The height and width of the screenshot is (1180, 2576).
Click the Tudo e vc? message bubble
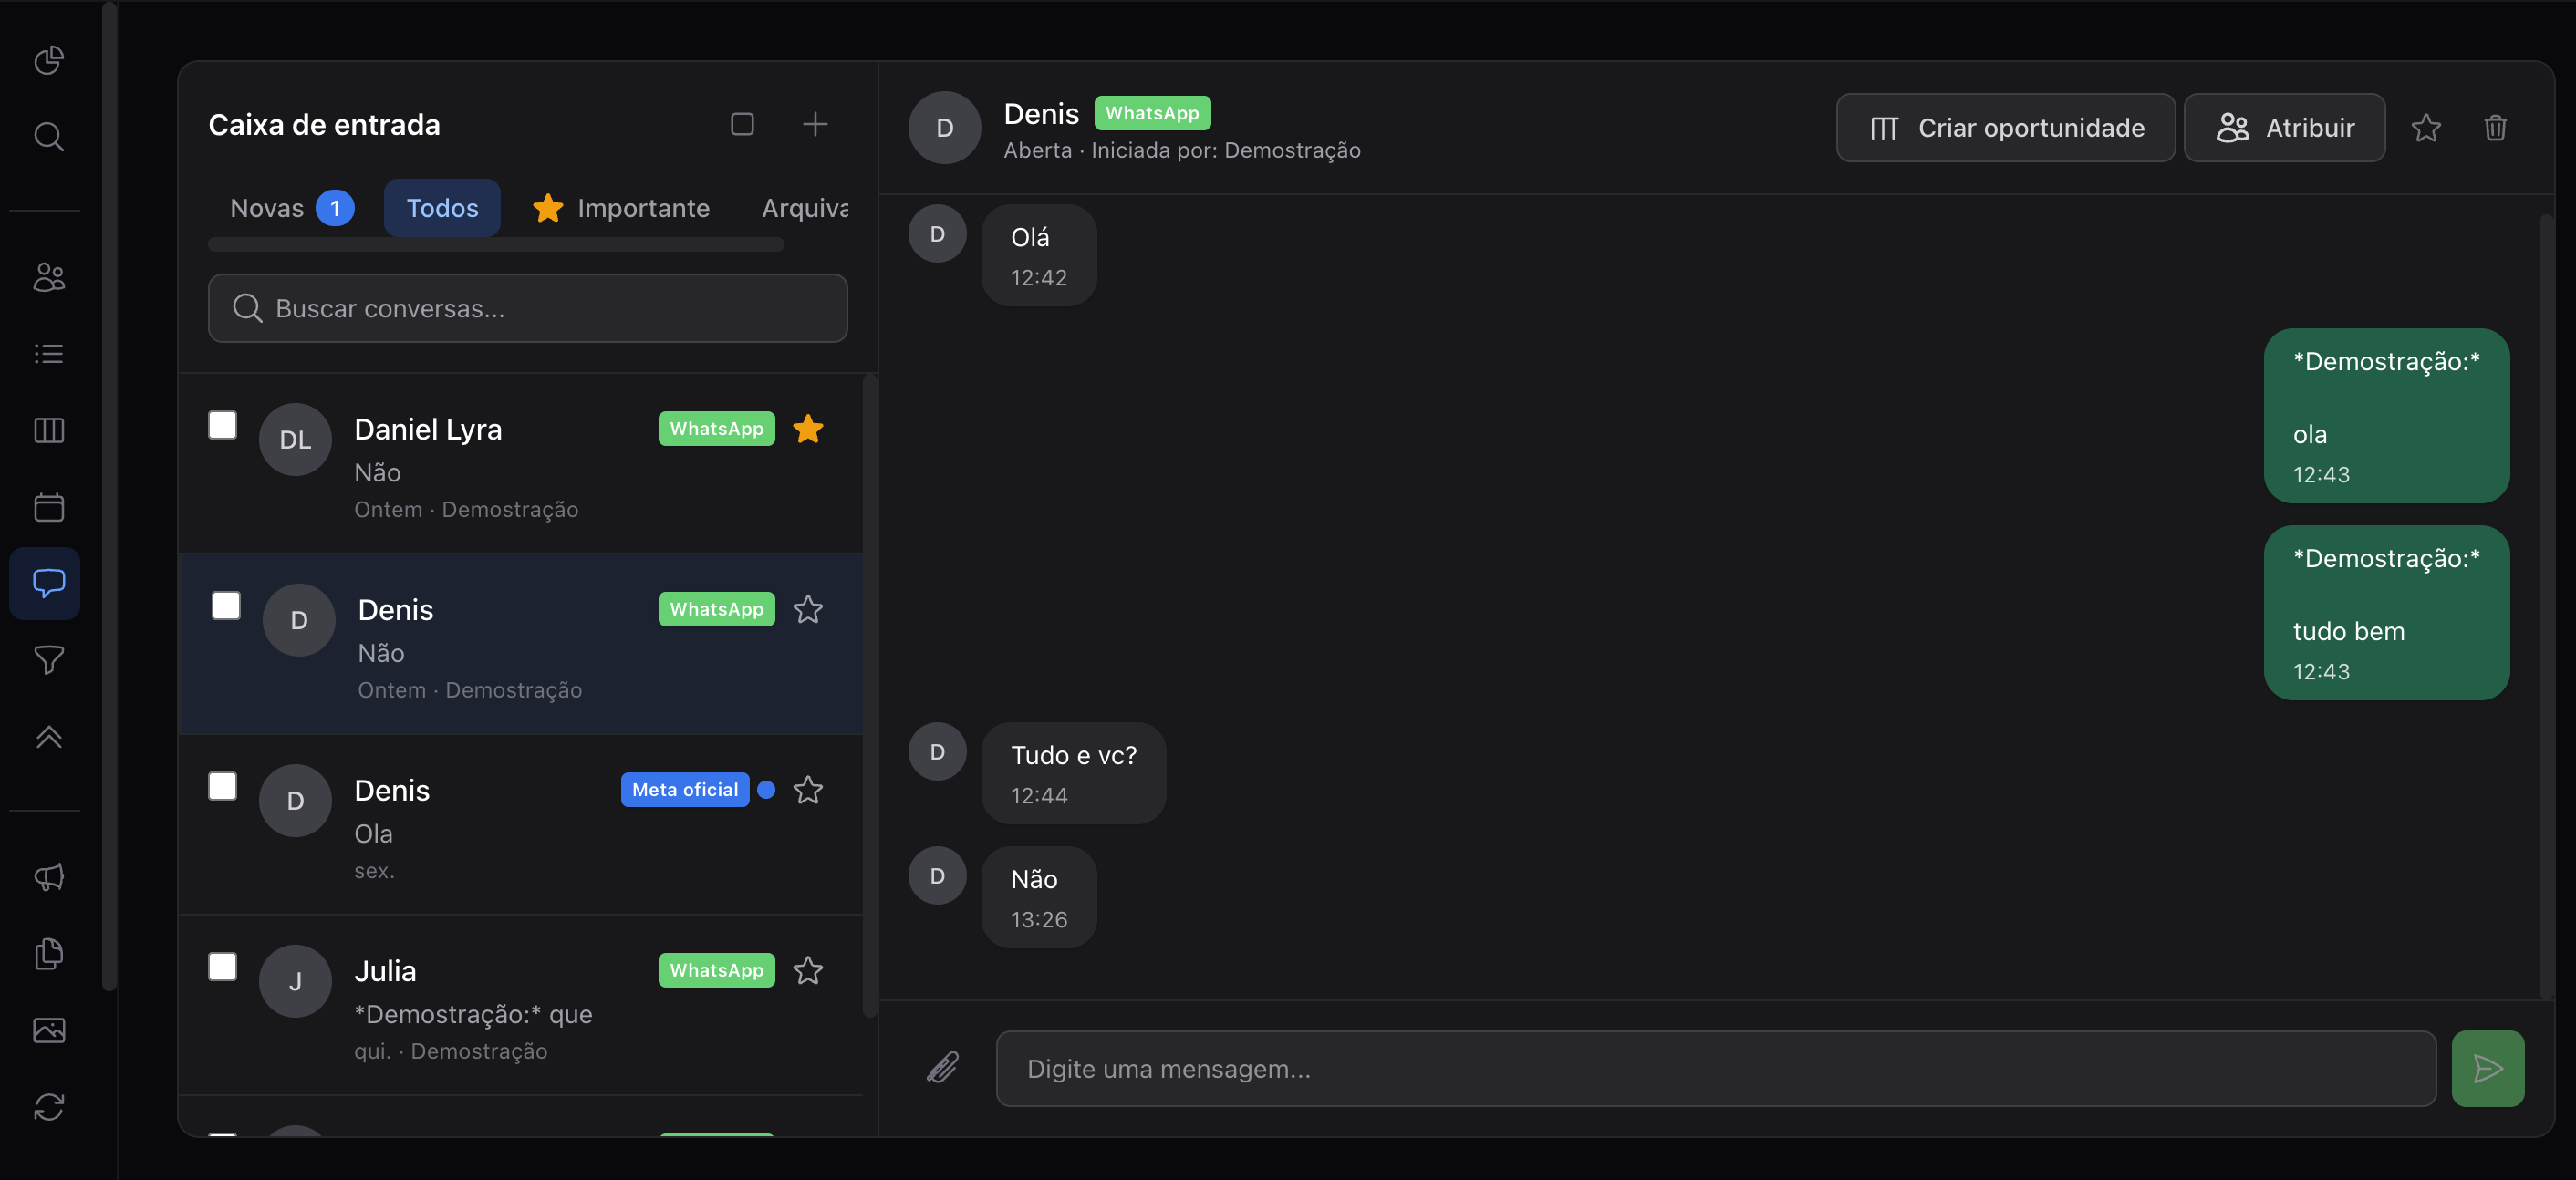1074,774
